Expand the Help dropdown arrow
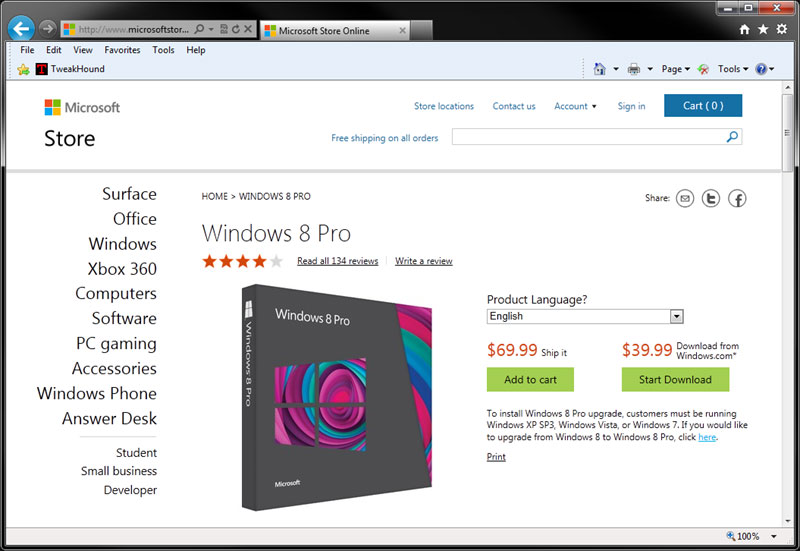 [x=771, y=69]
